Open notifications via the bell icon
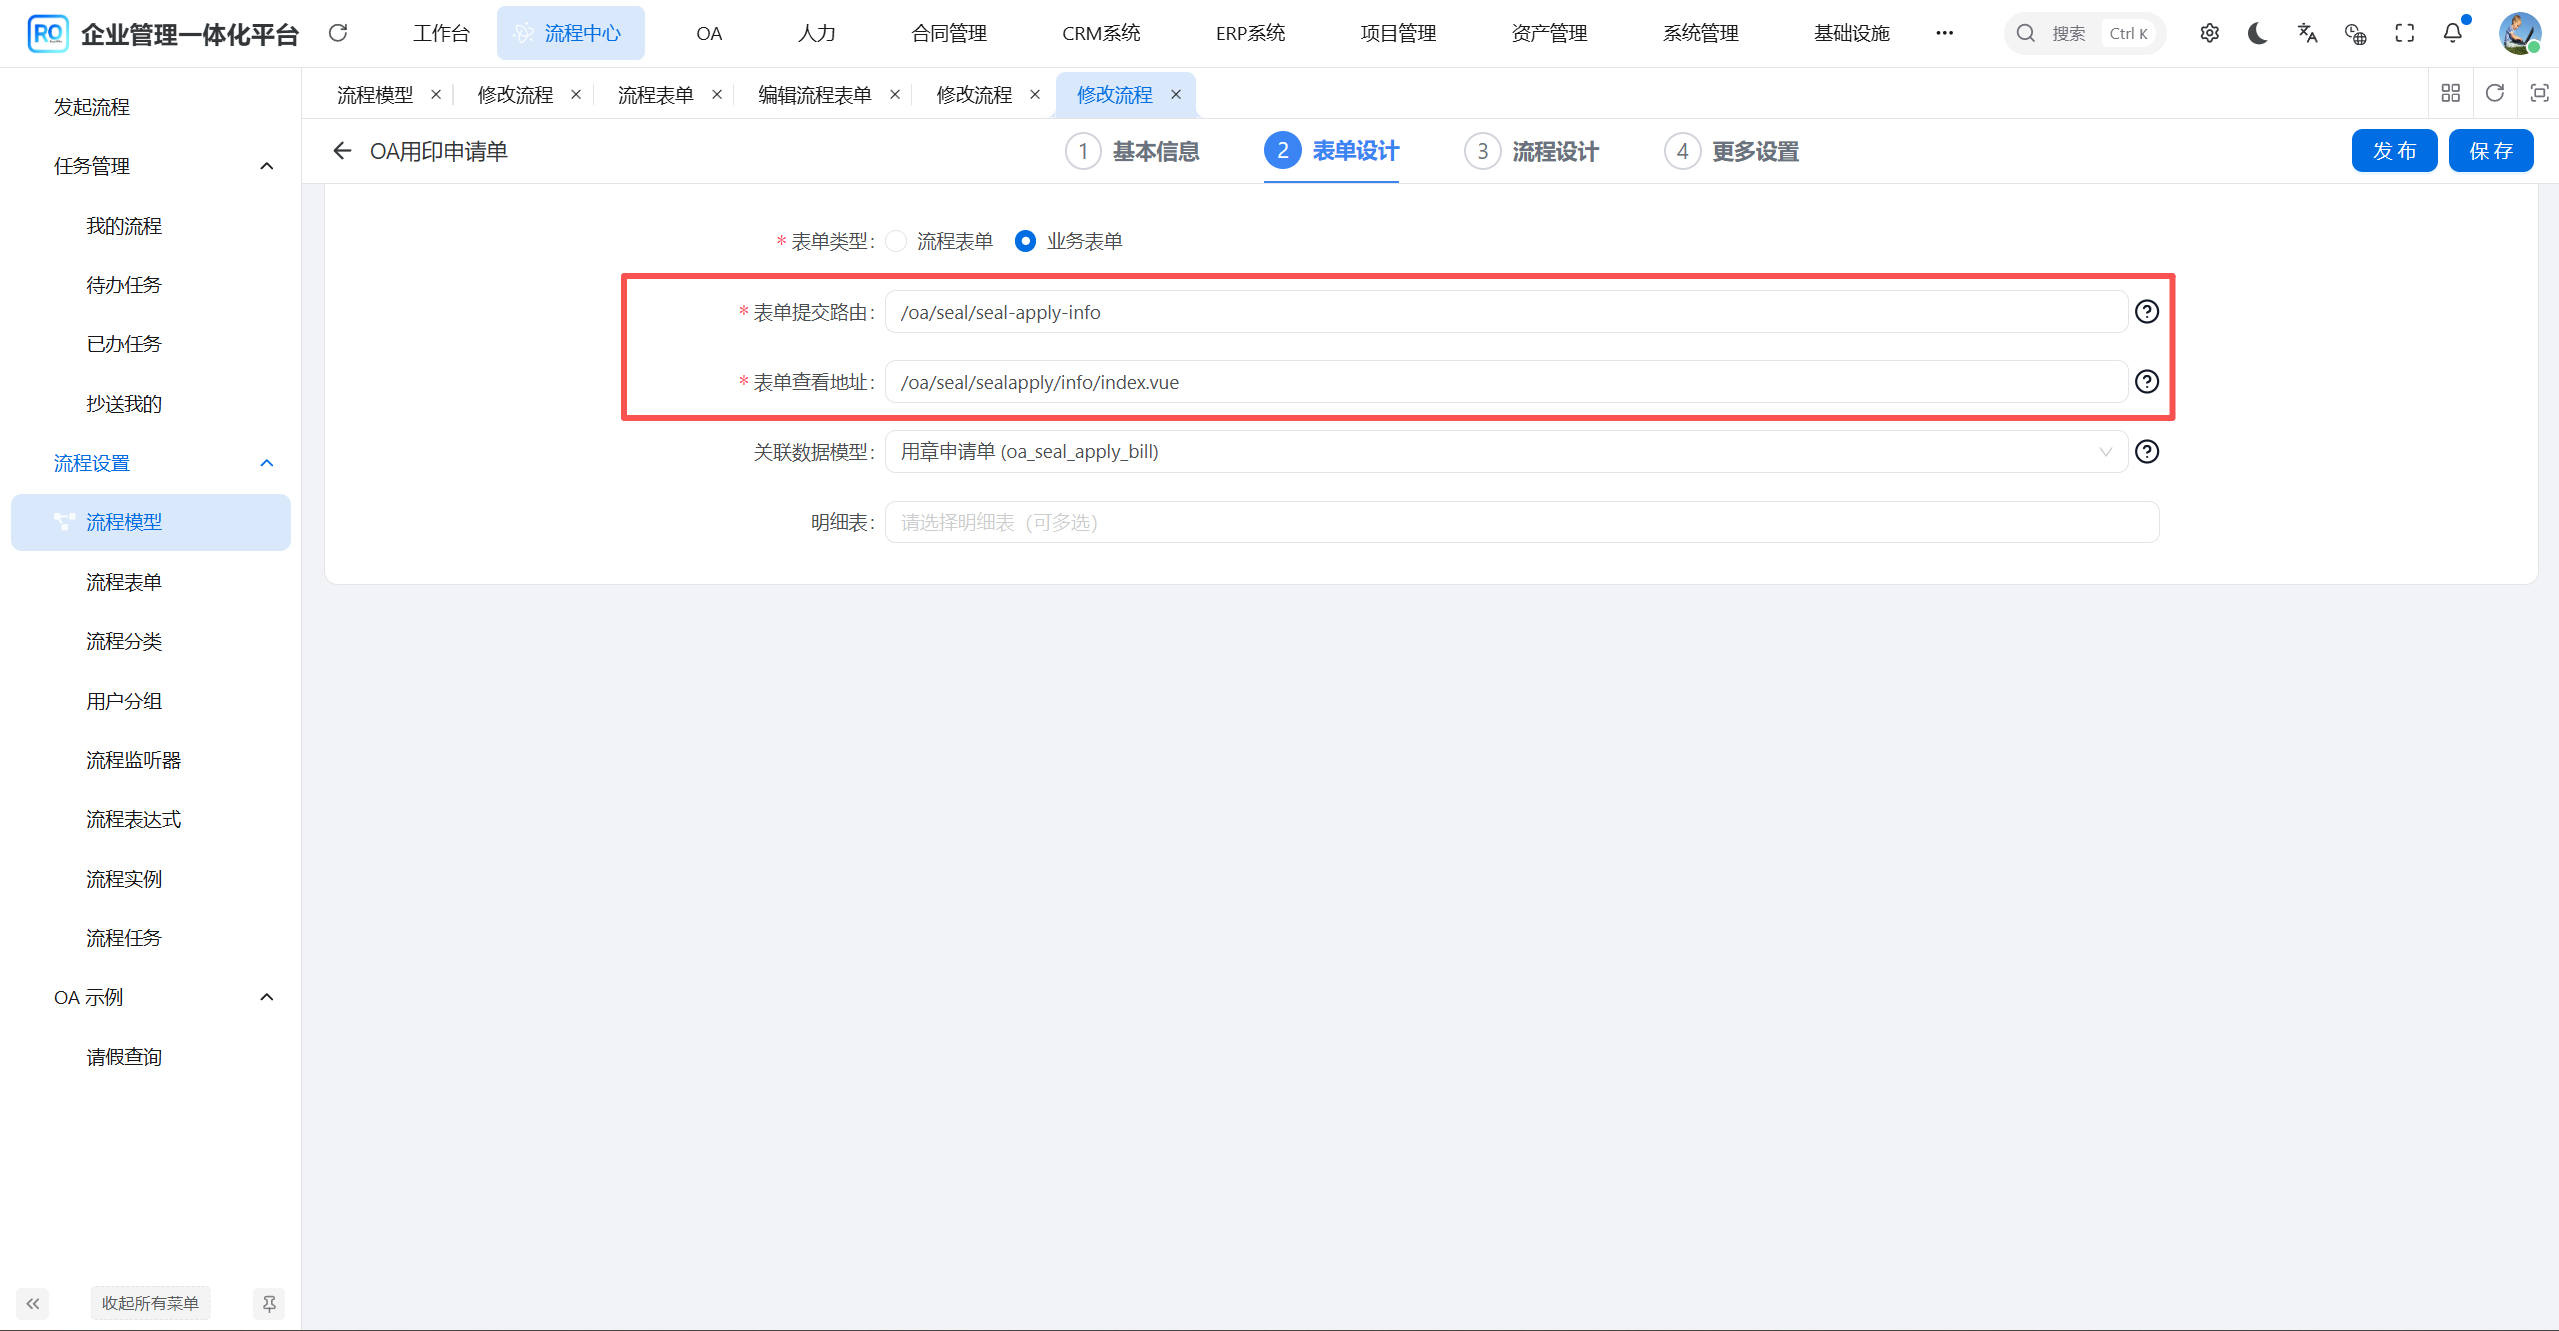 coord(2451,33)
